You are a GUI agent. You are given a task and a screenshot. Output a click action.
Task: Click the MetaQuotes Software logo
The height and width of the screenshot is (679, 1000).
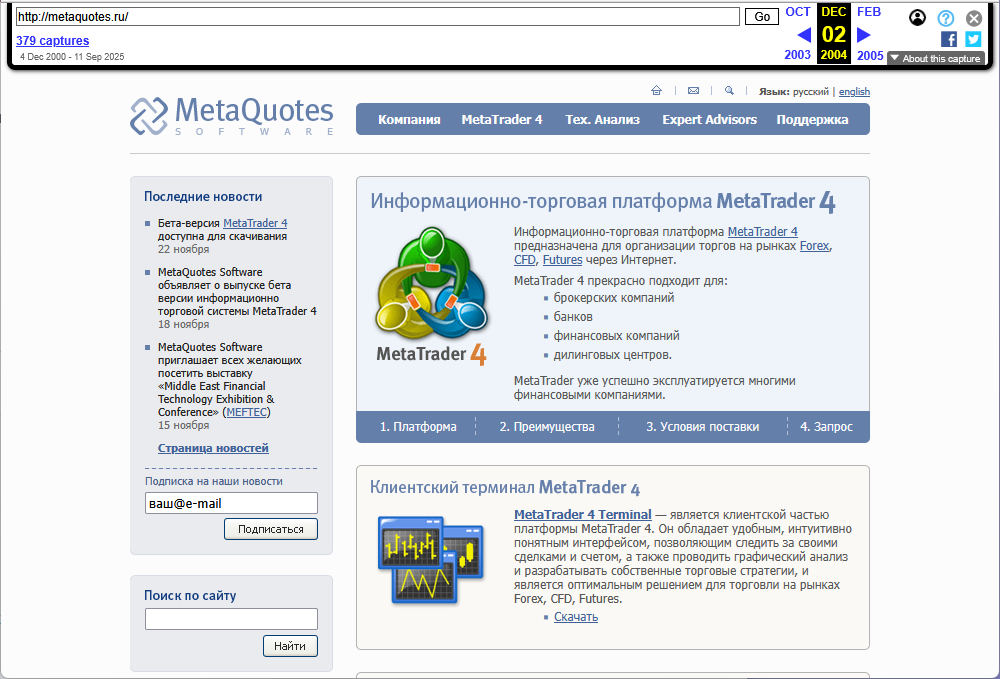(232, 116)
